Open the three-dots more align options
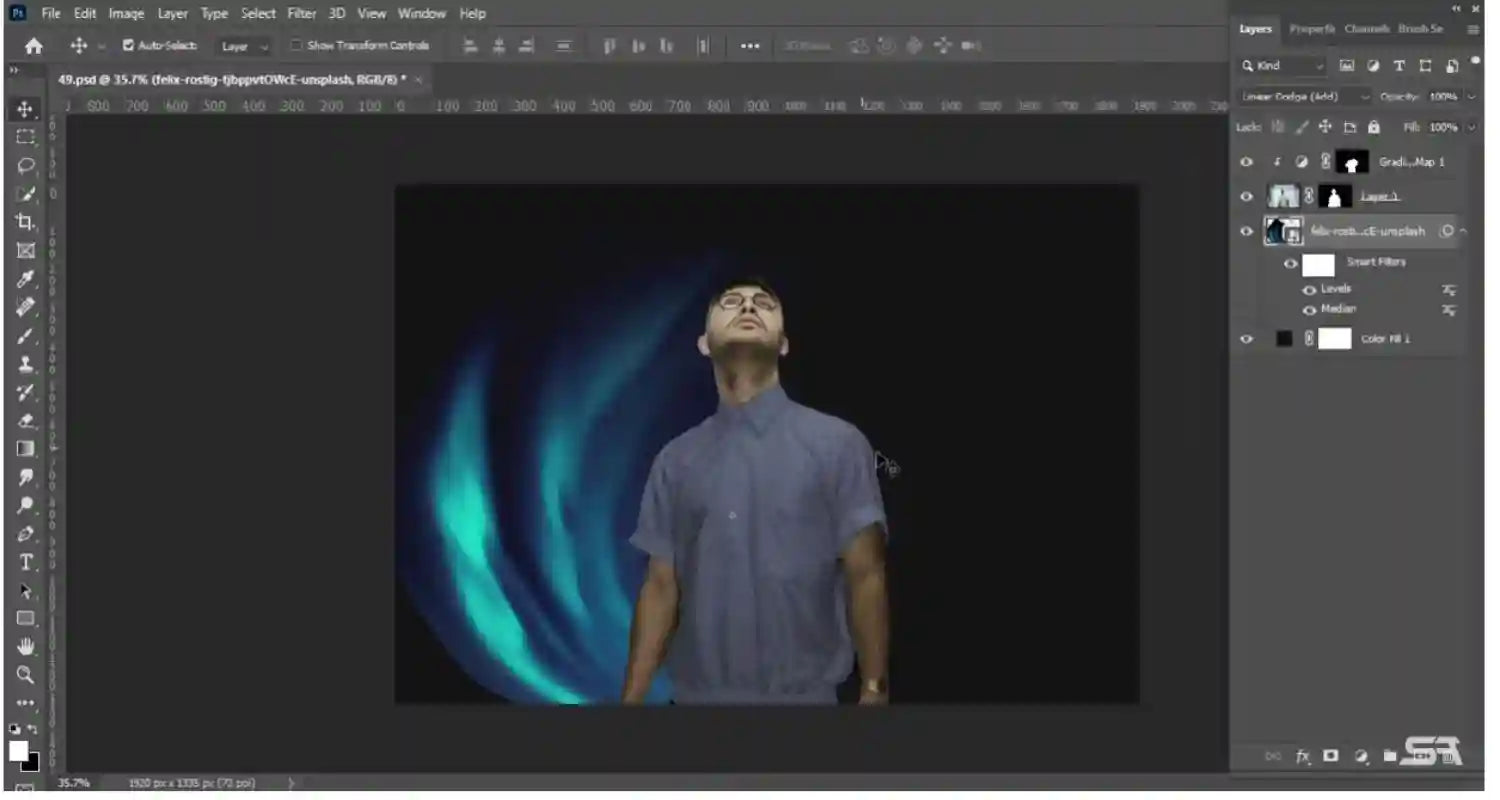Image resolution: width=1500 pixels, height=800 pixels. (x=750, y=46)
